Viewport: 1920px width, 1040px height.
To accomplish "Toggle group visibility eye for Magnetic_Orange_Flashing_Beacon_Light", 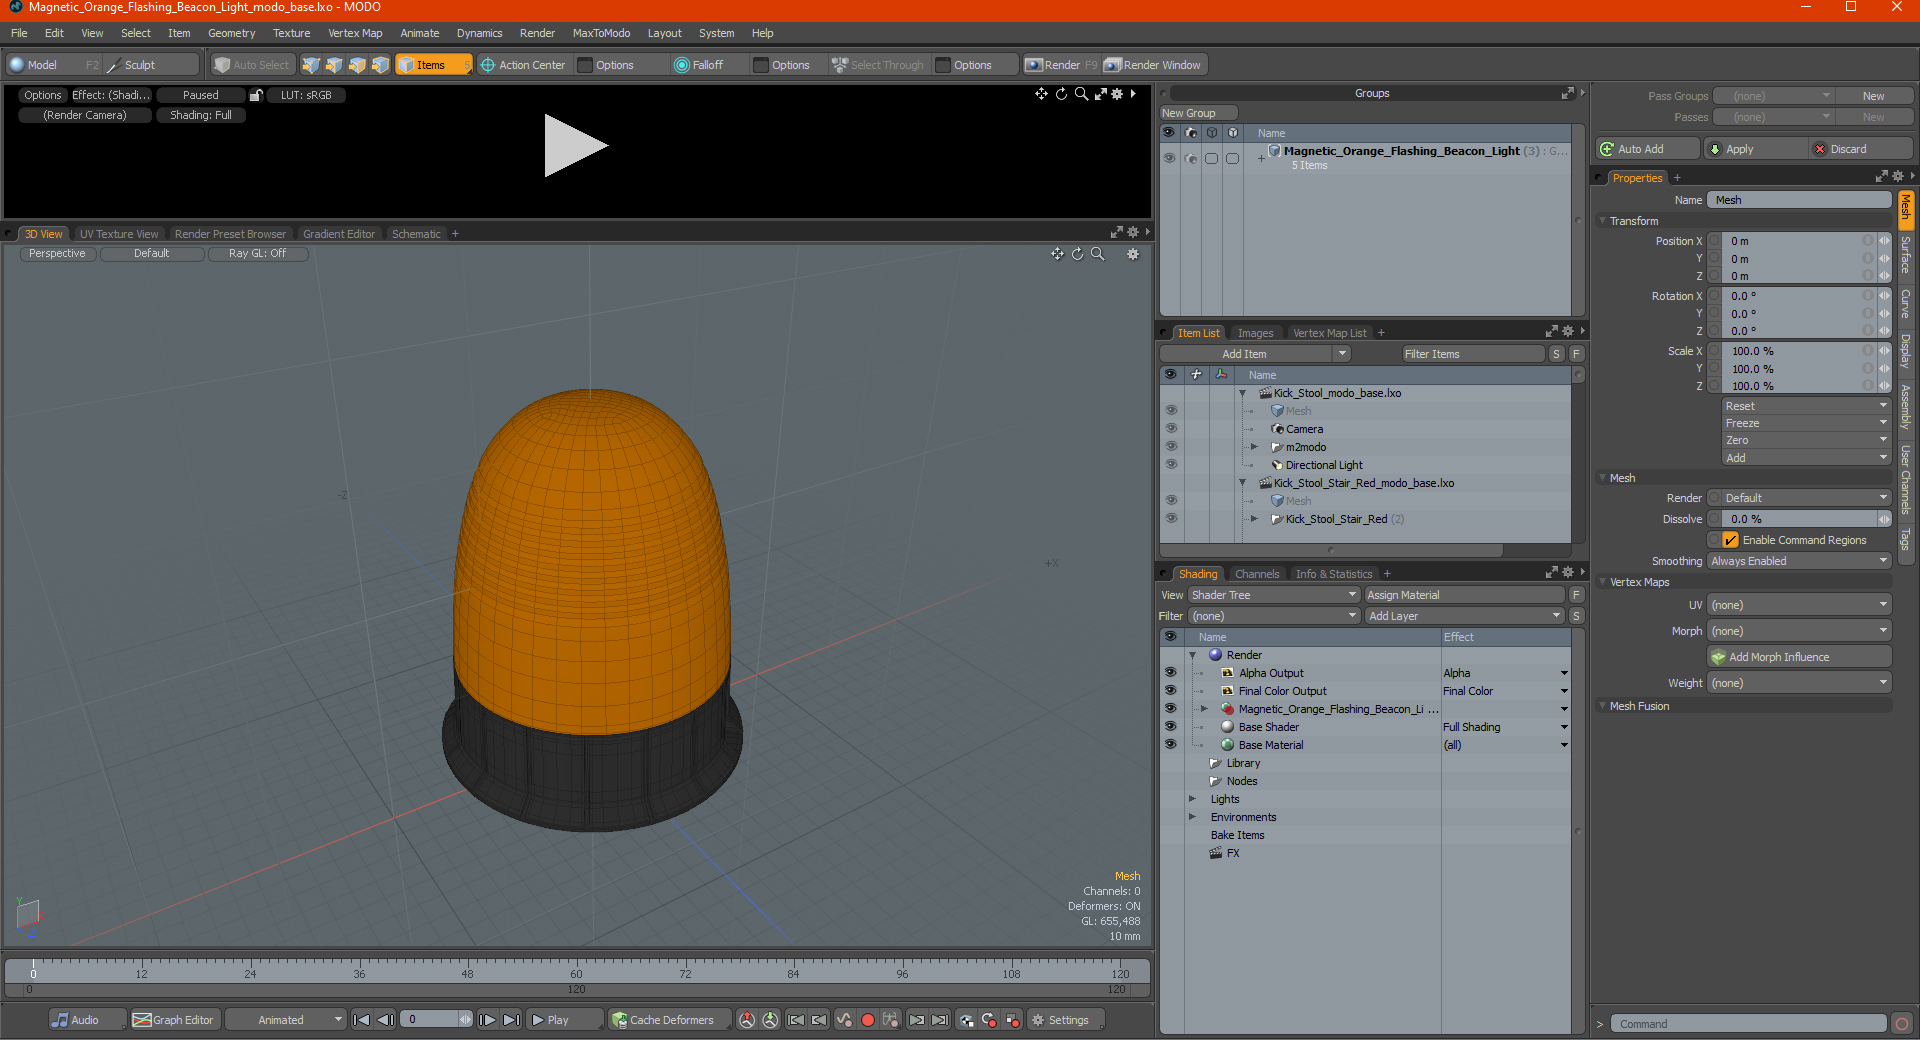I will (1169, 158).
